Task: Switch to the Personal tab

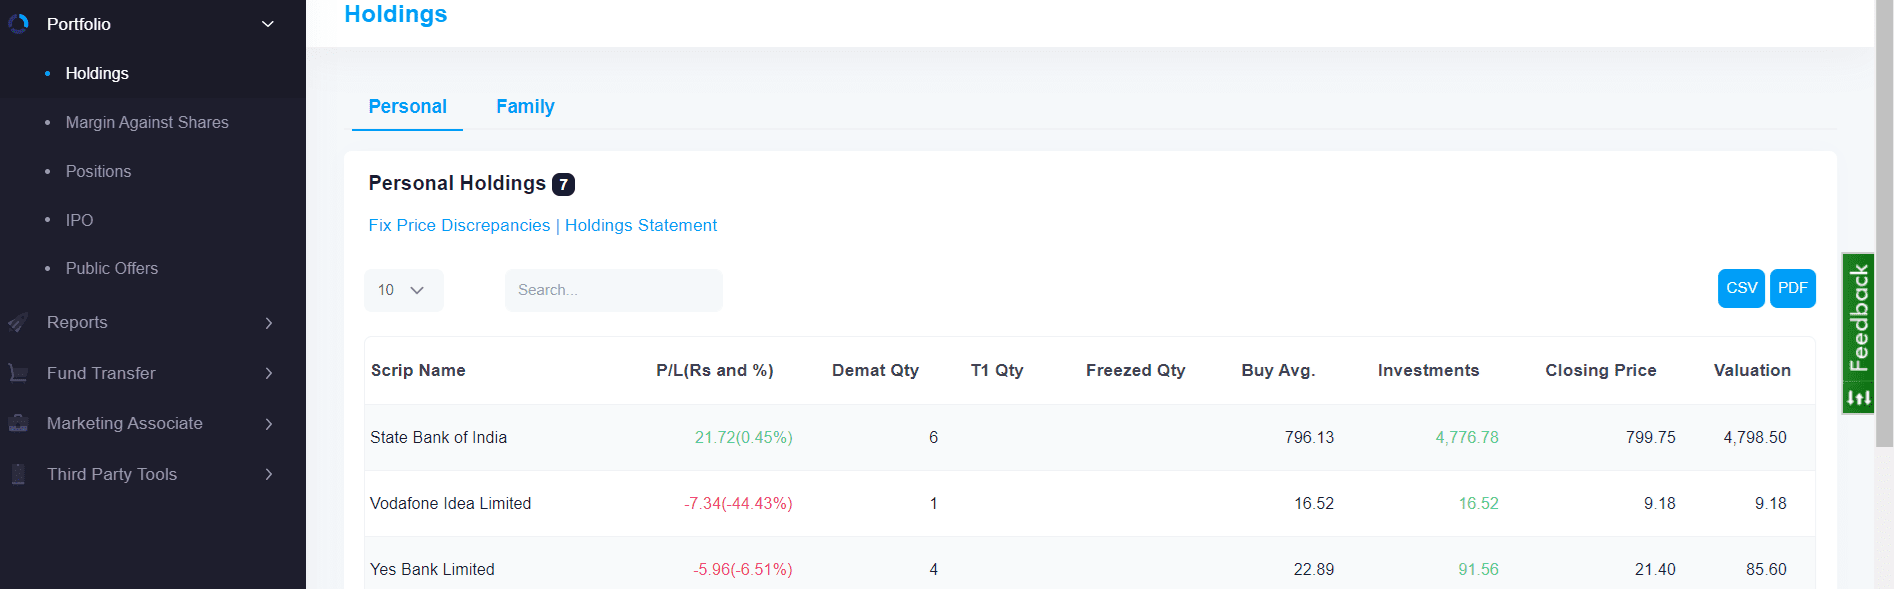Action: point(407,106)
